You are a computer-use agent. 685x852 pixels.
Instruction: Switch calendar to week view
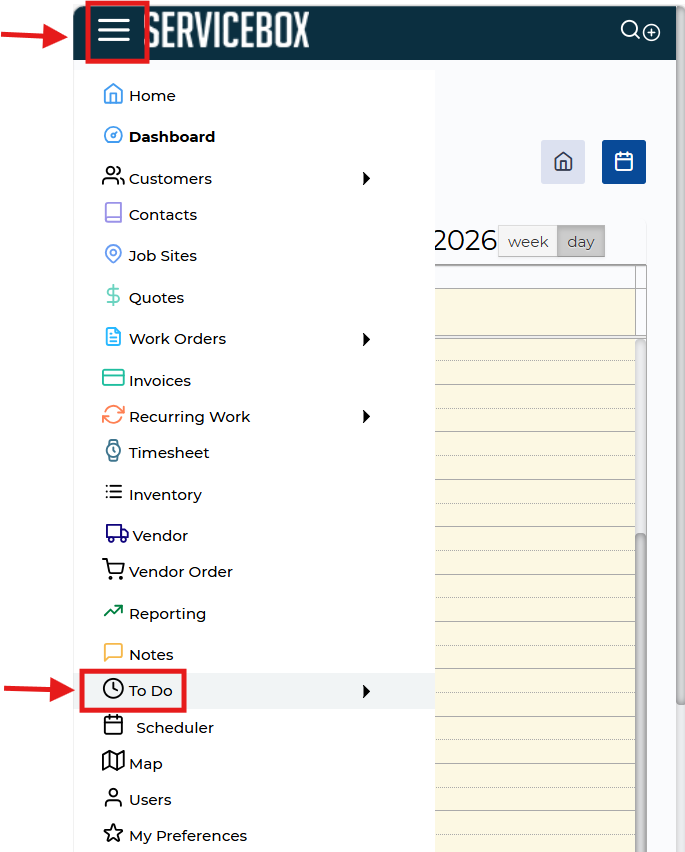pyautogui.click(x=527, y=242)
